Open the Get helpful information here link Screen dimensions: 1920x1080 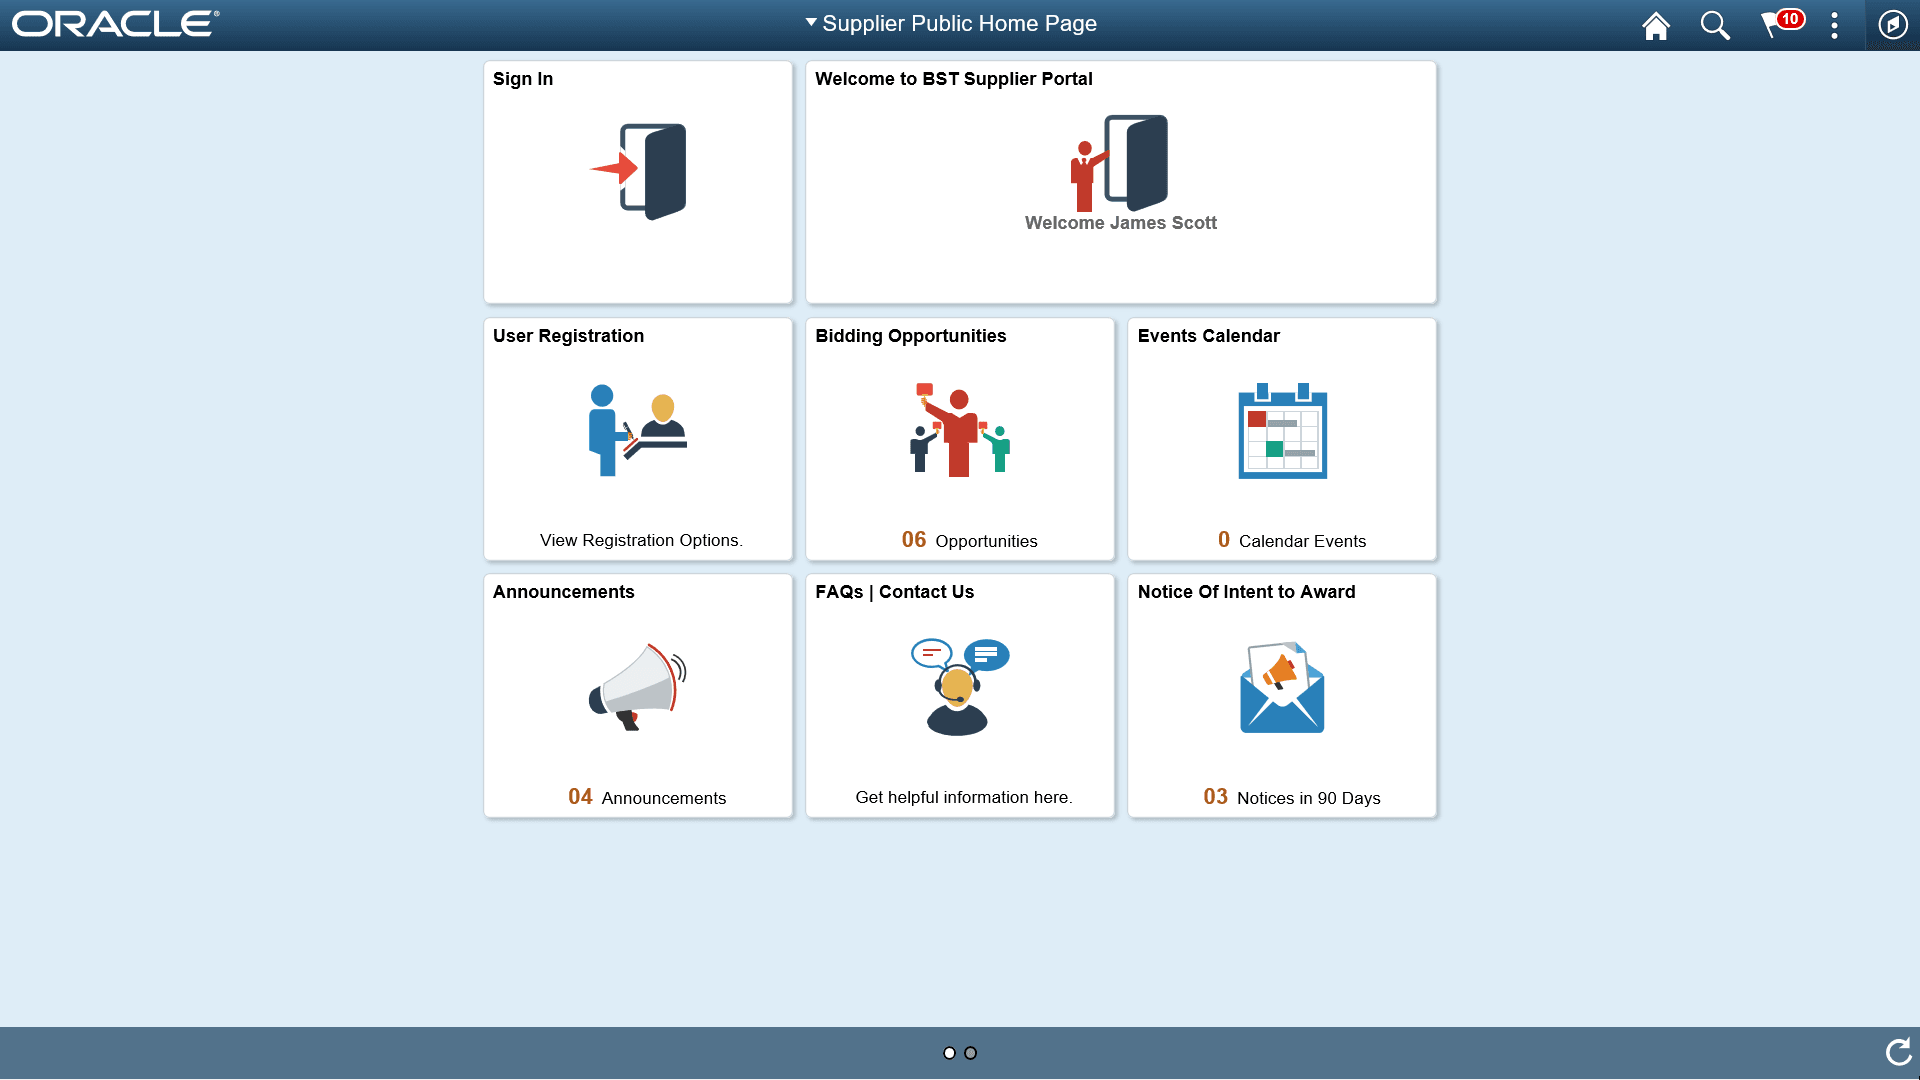pyautogui.click(x=963, y=797)
